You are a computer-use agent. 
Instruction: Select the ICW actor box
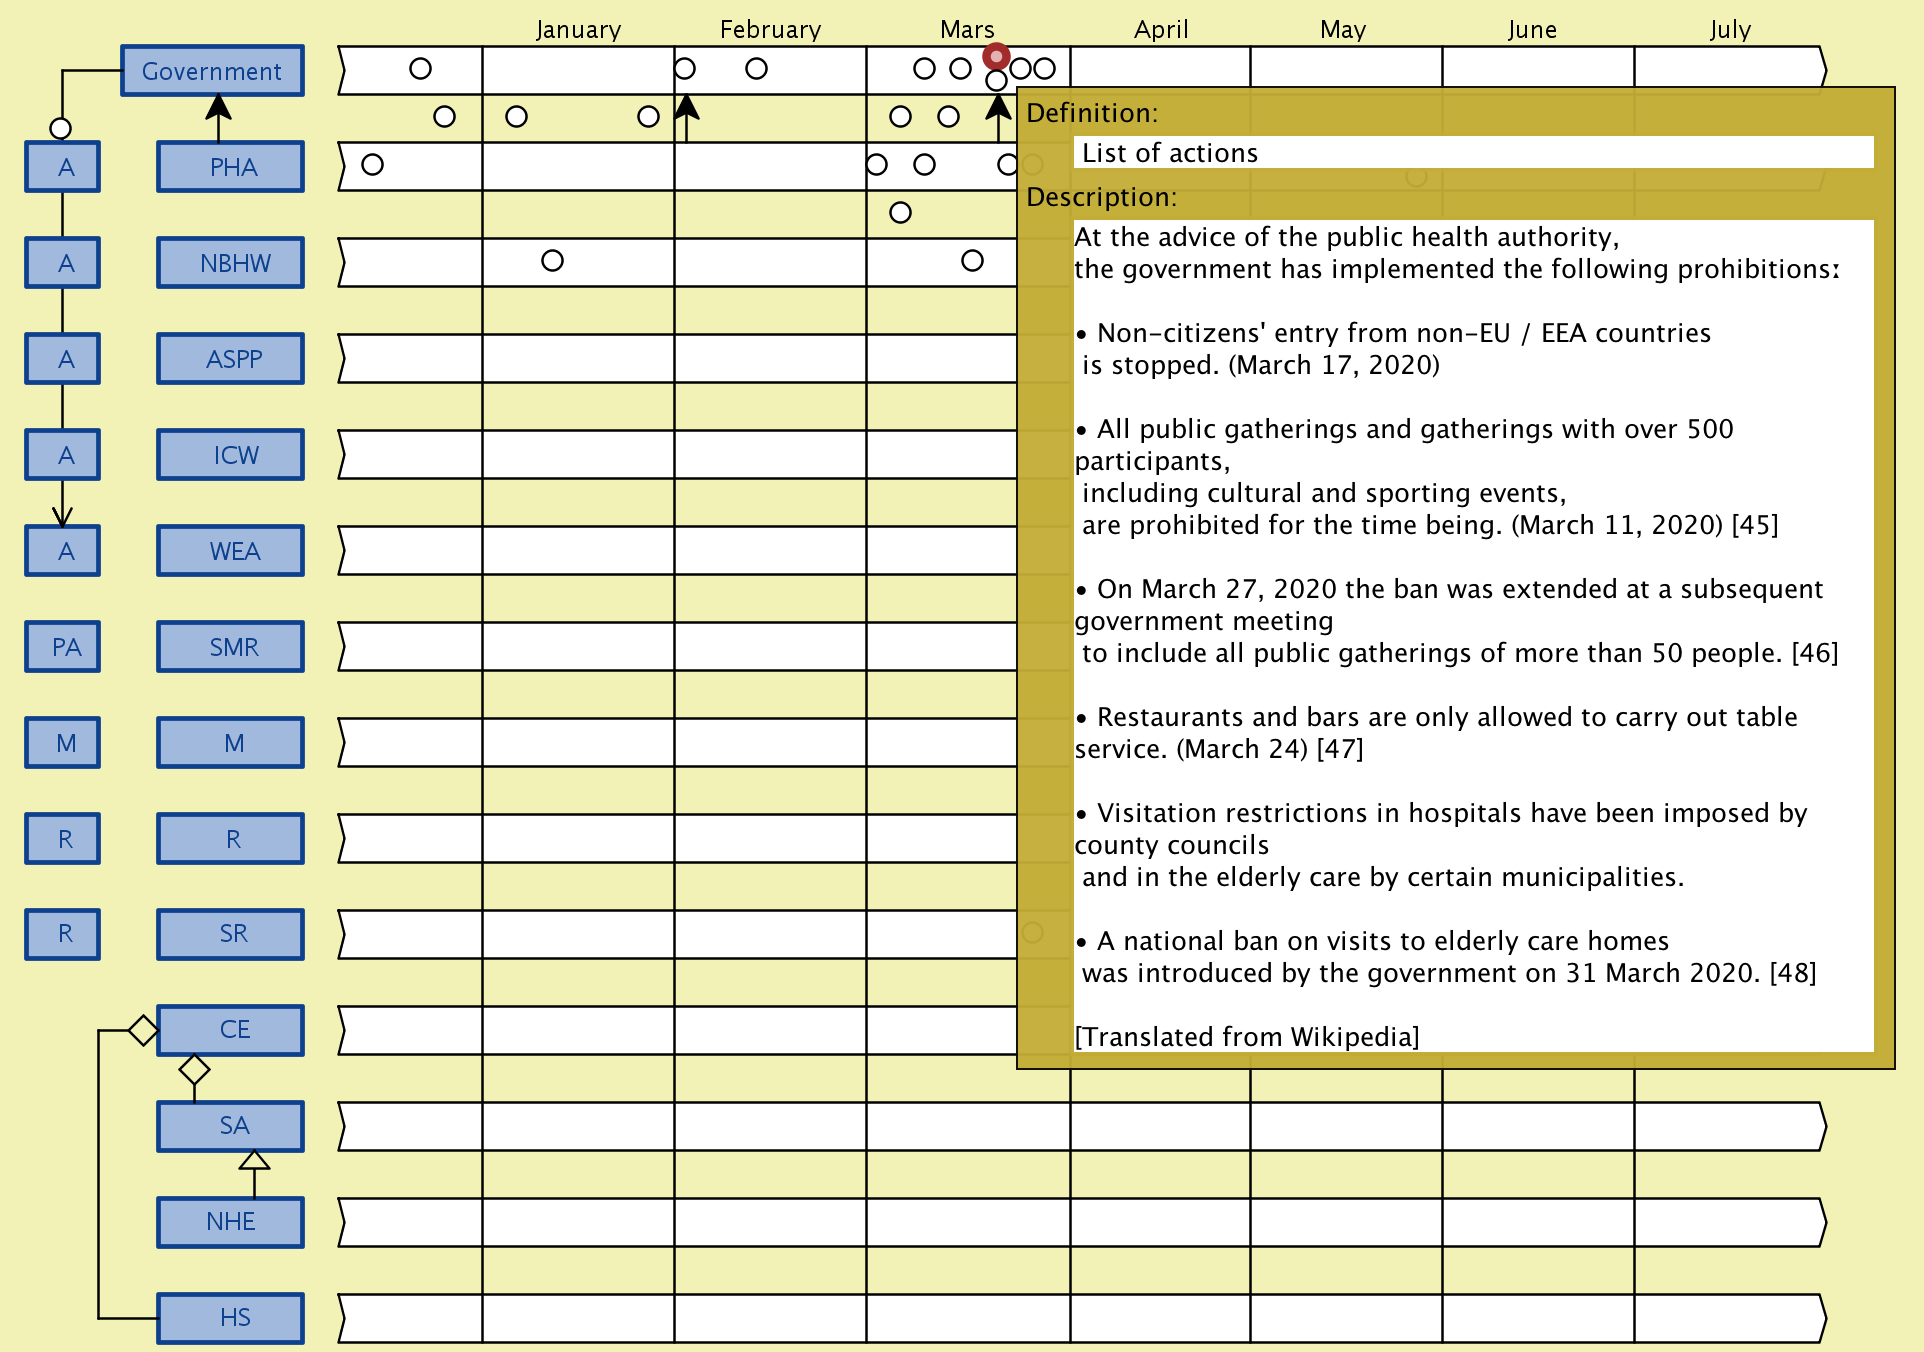click(x=231, y=455)
